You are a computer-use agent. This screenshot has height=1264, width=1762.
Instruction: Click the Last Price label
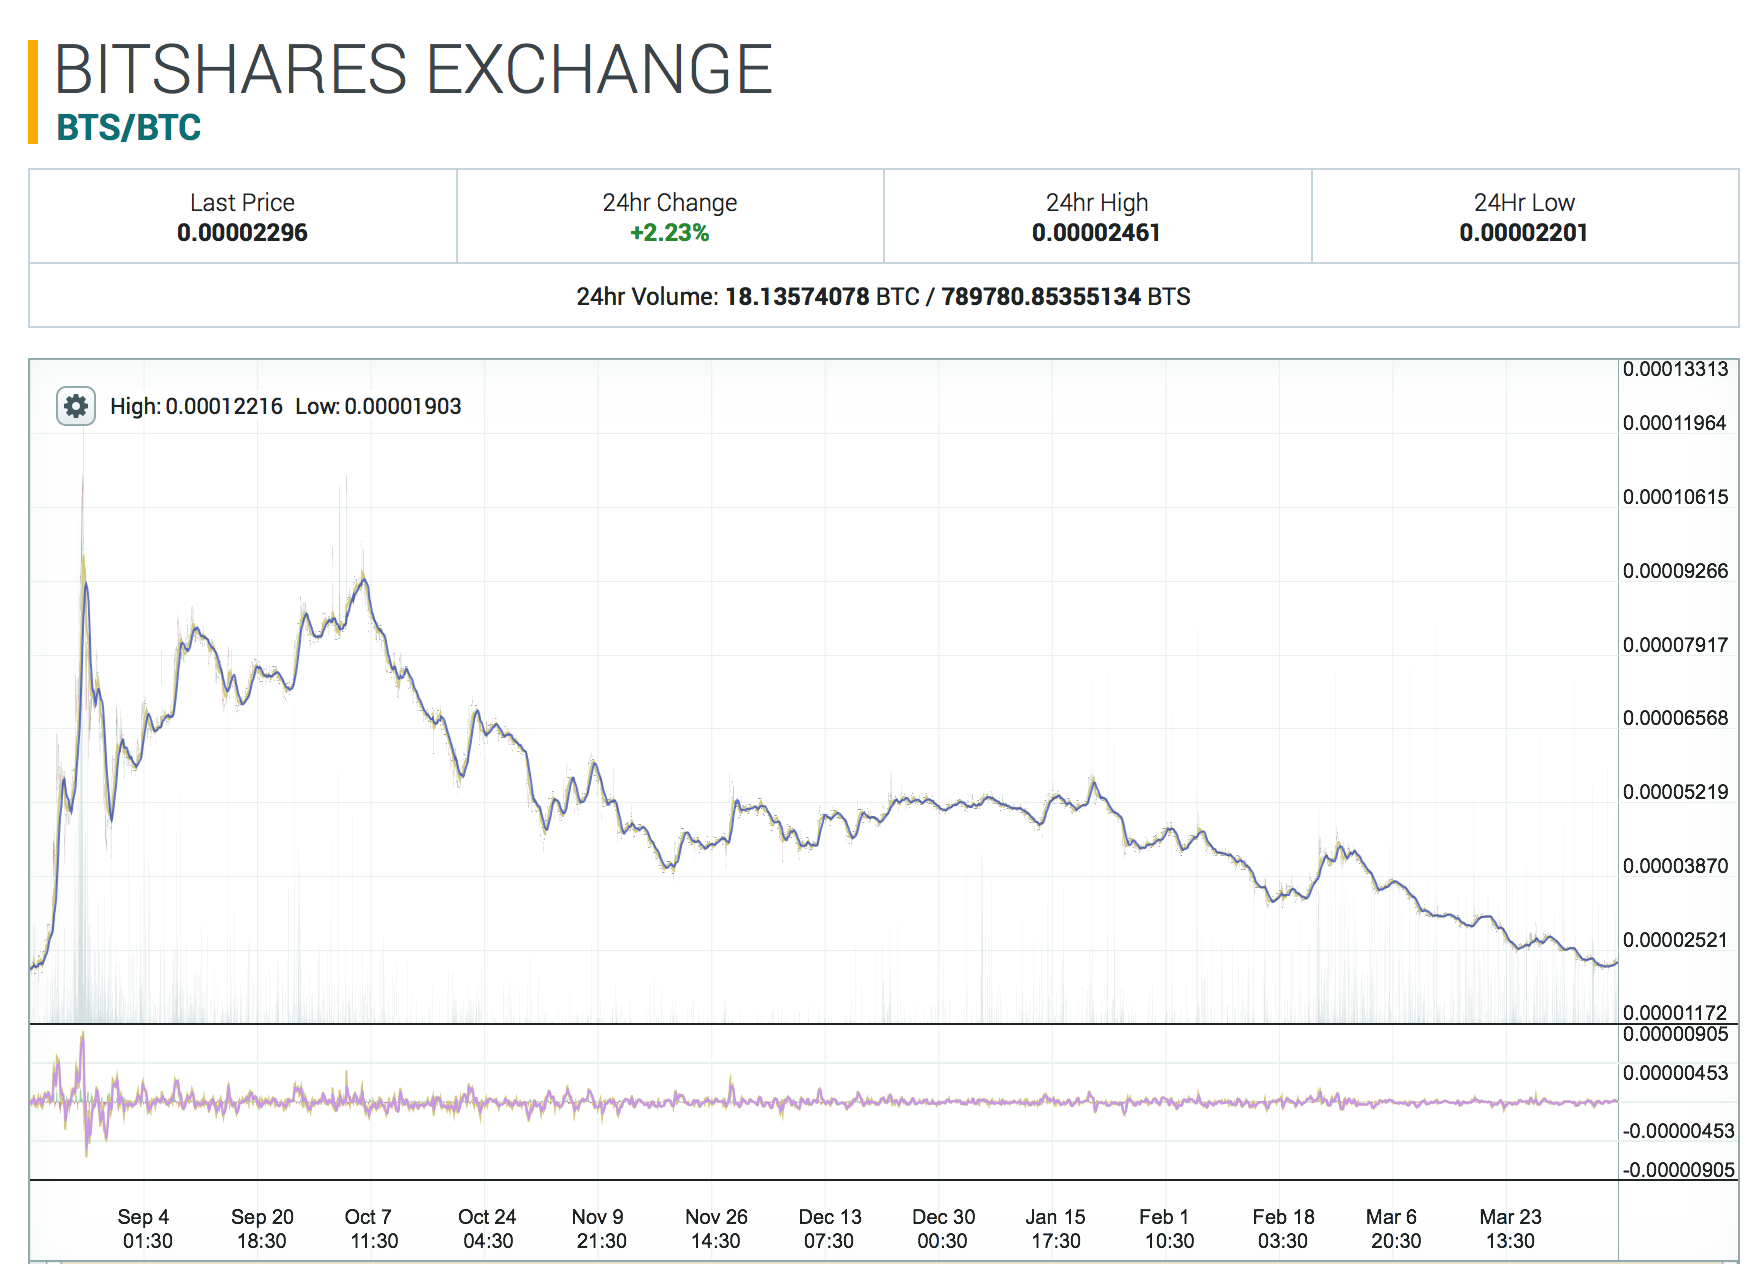click(242, 203)
